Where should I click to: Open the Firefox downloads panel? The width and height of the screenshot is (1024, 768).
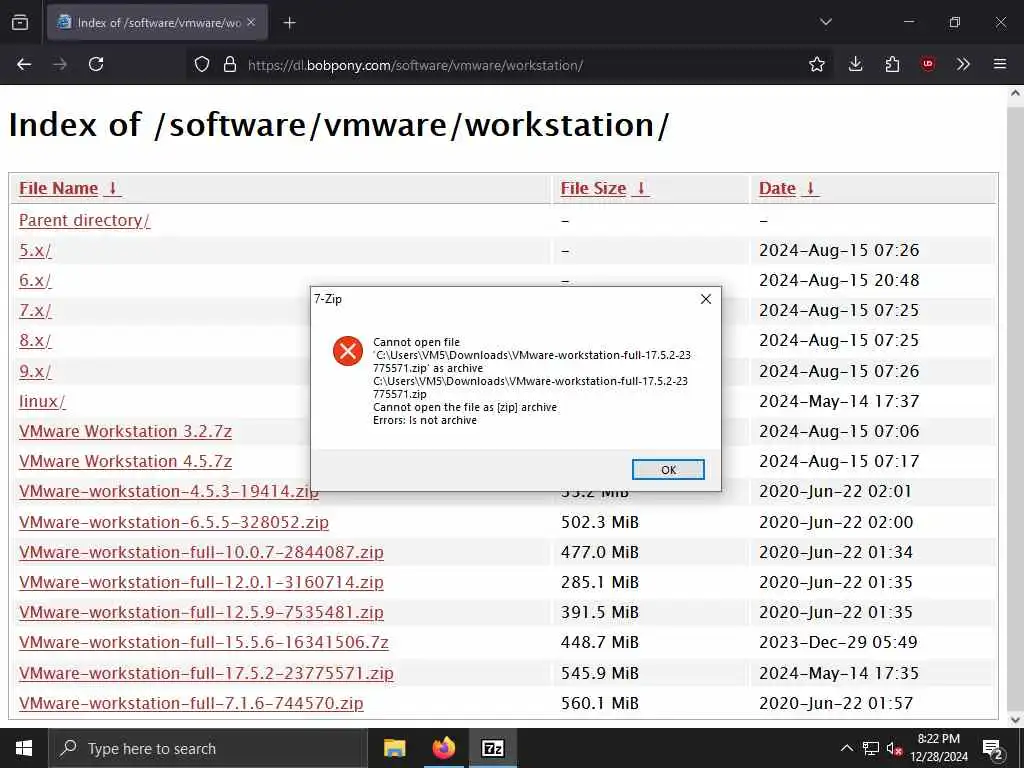pos(856,64)
